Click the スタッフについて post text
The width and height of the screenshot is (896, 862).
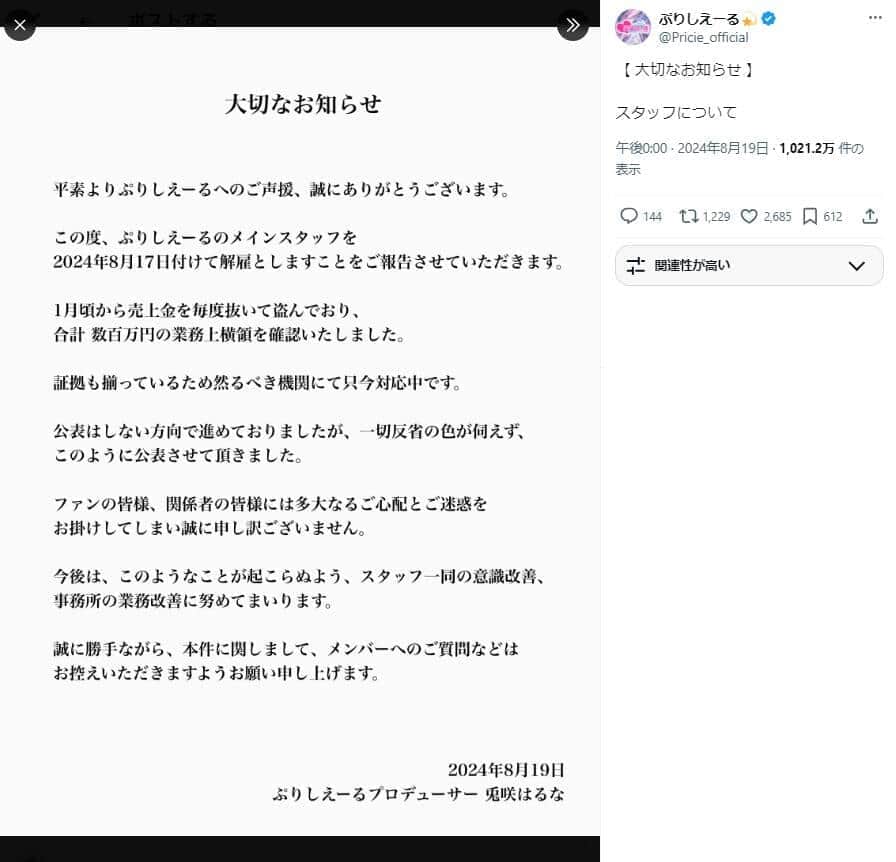click(x=675, y=113)
